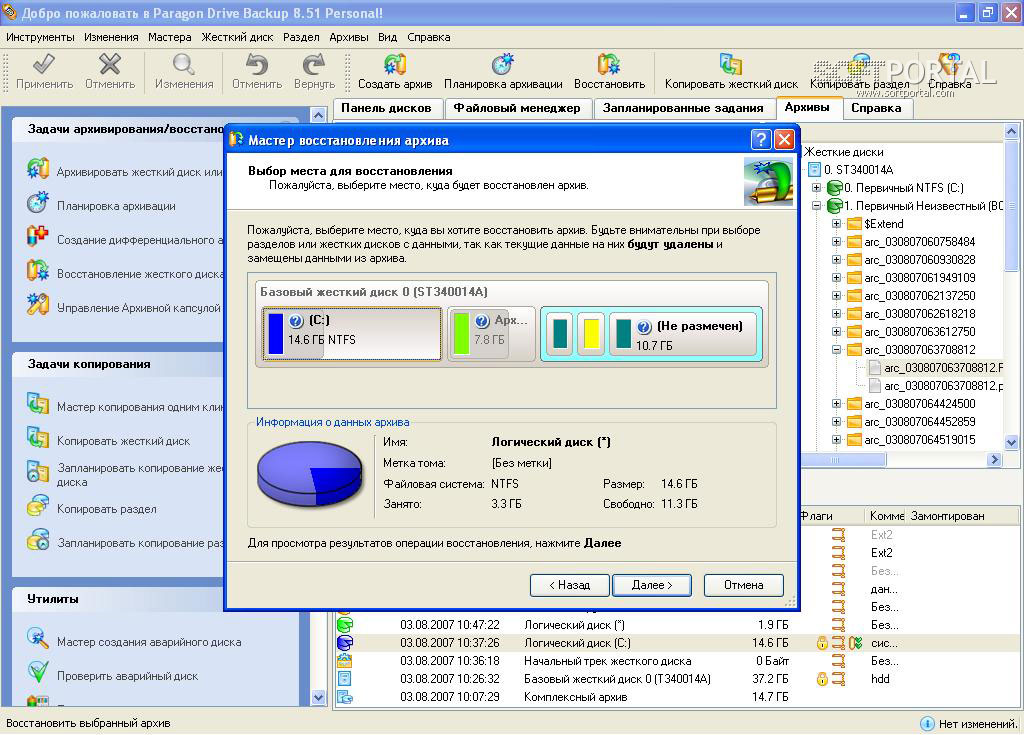Click Копировать раздел toolbar icon
Viewport: 1024px width, 735px height.
click(x=860, y=64)
